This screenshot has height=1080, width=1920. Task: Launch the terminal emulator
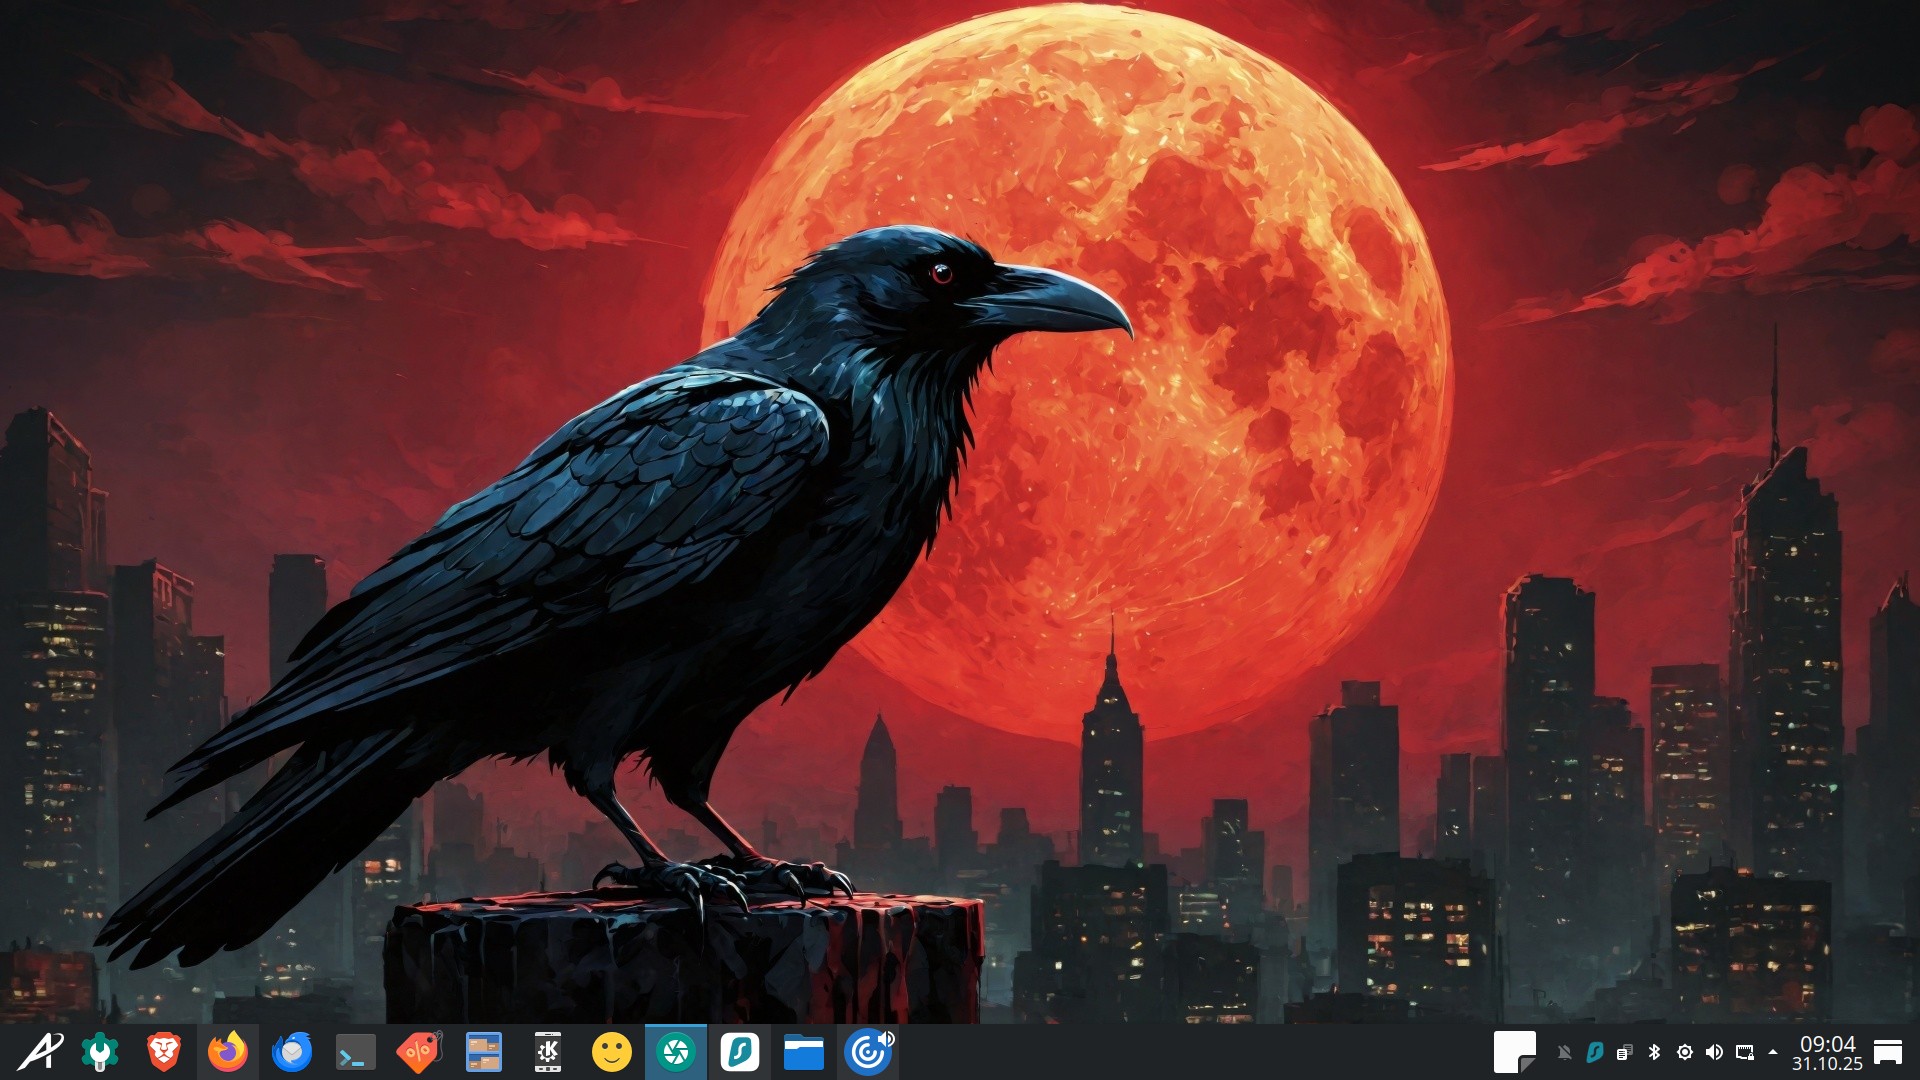tap(356, 1052)
